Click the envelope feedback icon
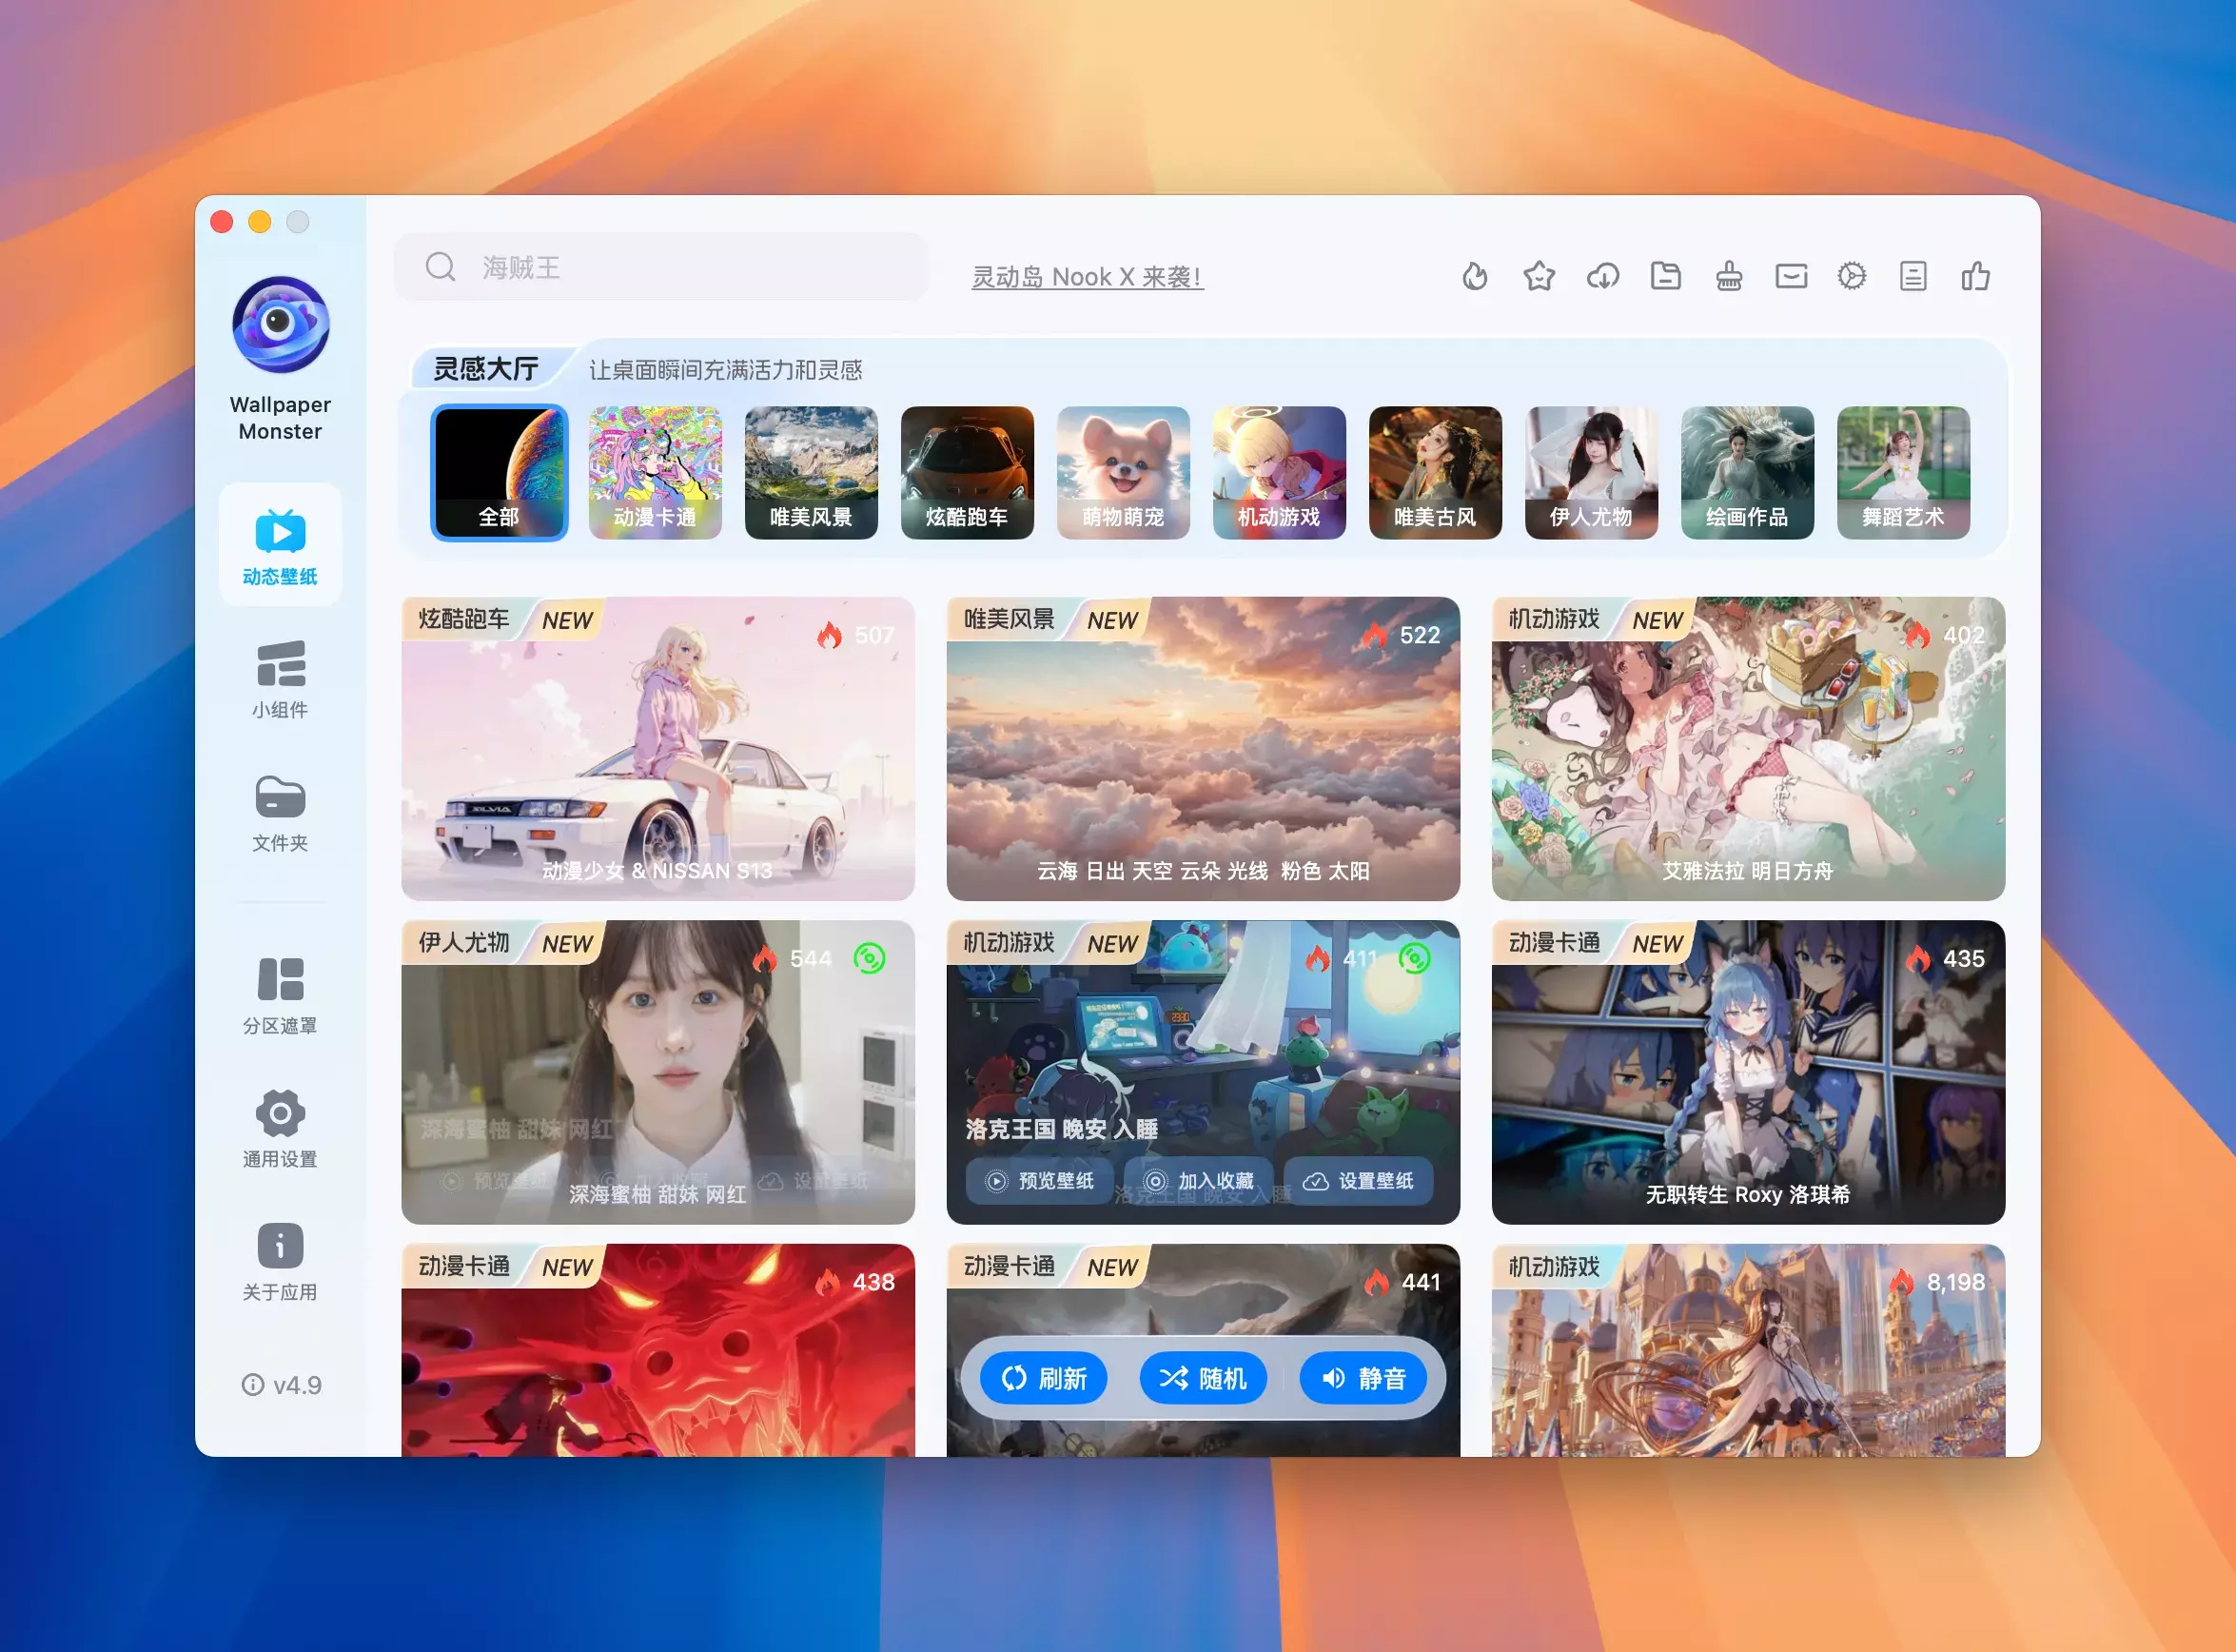The width and height of the screenshot is (2236, 1652). tap(1791, 276)
